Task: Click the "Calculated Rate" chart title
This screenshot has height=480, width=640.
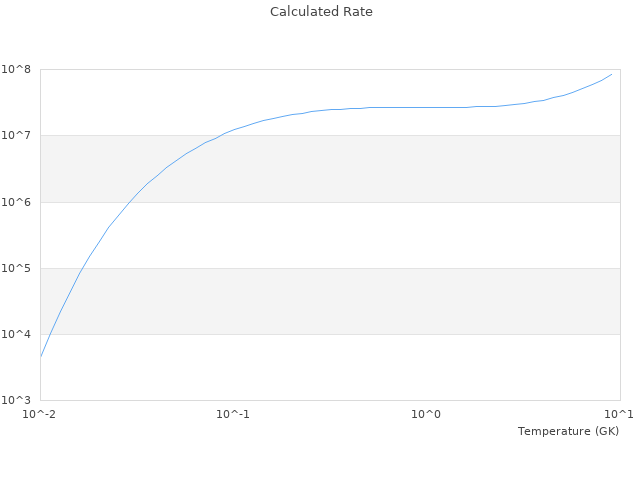Action: pos(321,12)
